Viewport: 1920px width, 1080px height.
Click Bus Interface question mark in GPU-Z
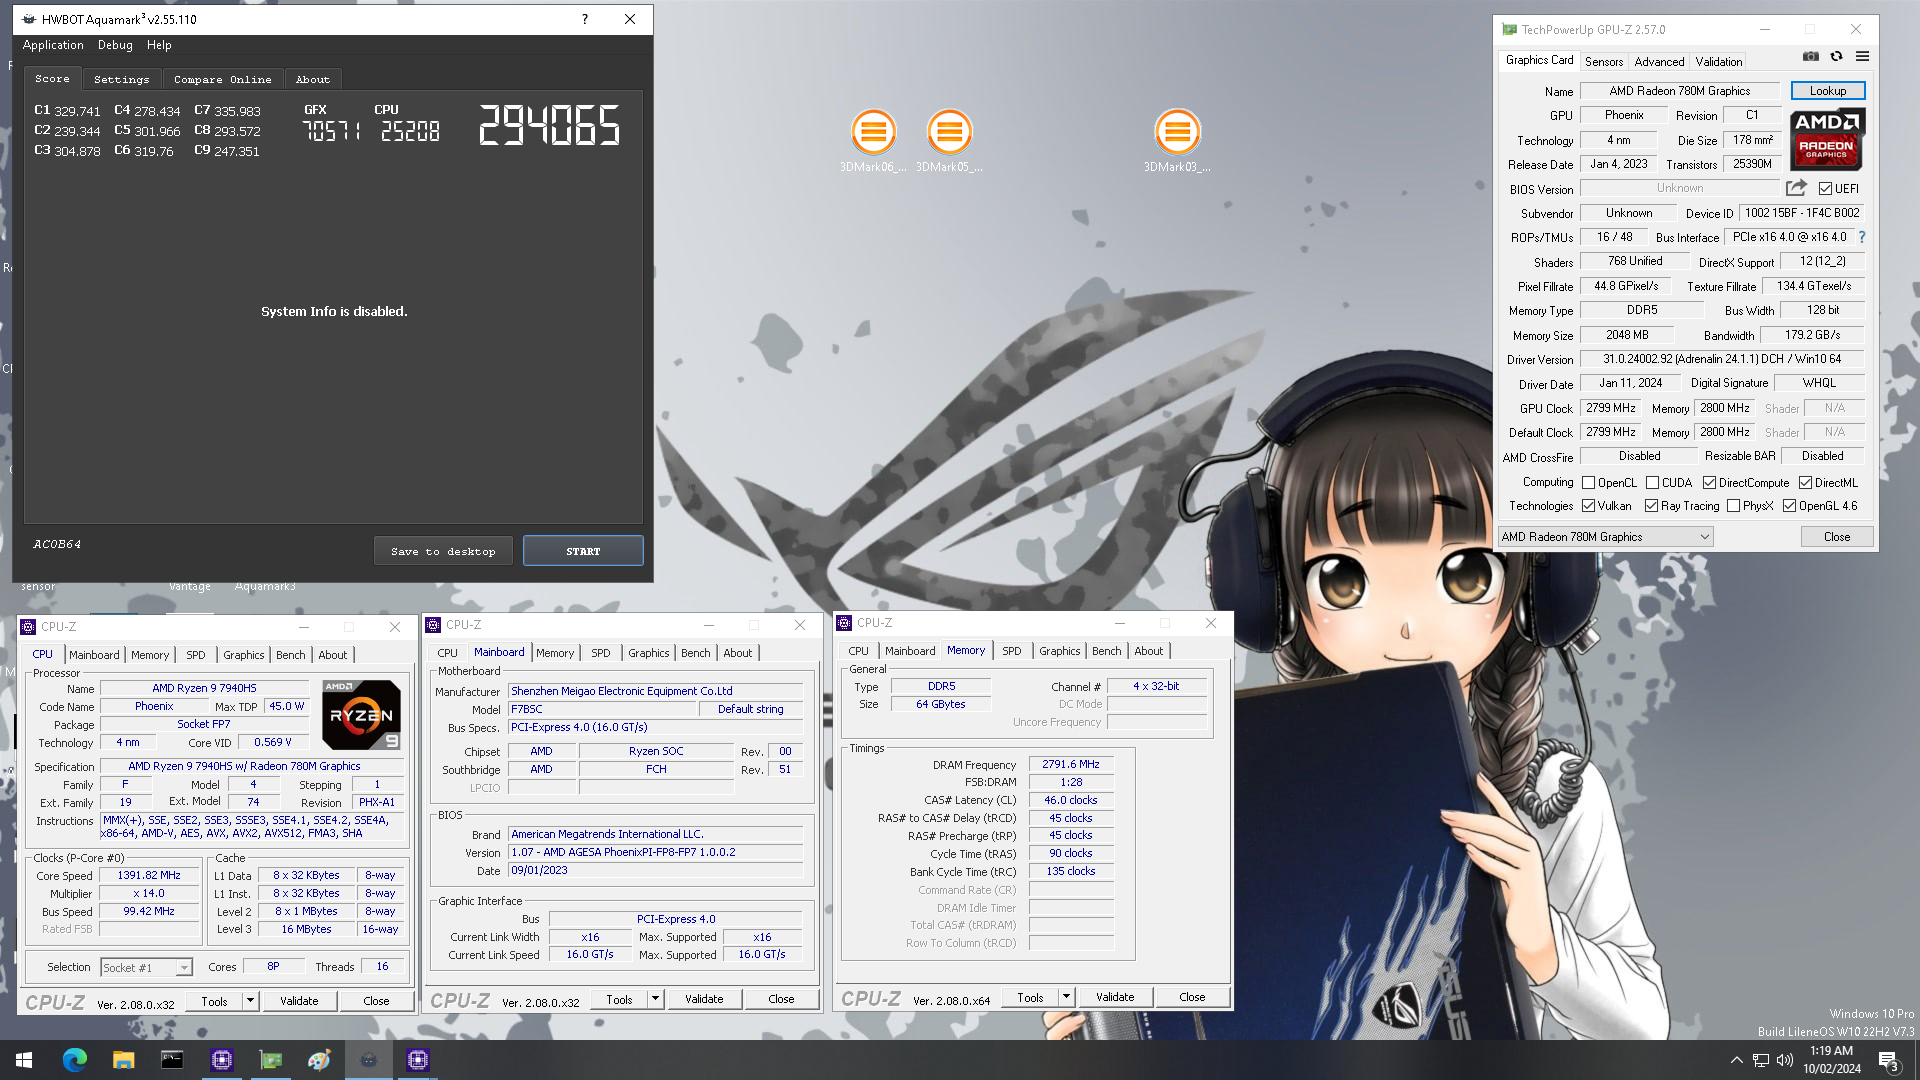coord(1861,237)
